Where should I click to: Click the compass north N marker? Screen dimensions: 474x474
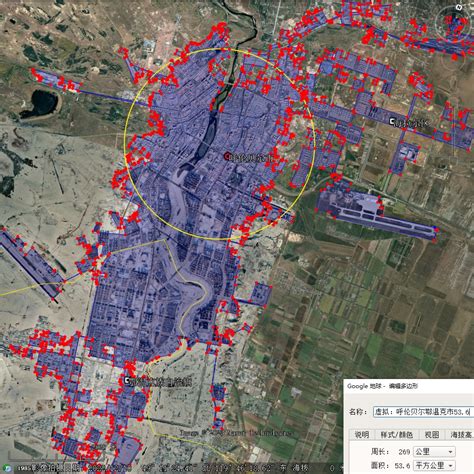(459, 7)
